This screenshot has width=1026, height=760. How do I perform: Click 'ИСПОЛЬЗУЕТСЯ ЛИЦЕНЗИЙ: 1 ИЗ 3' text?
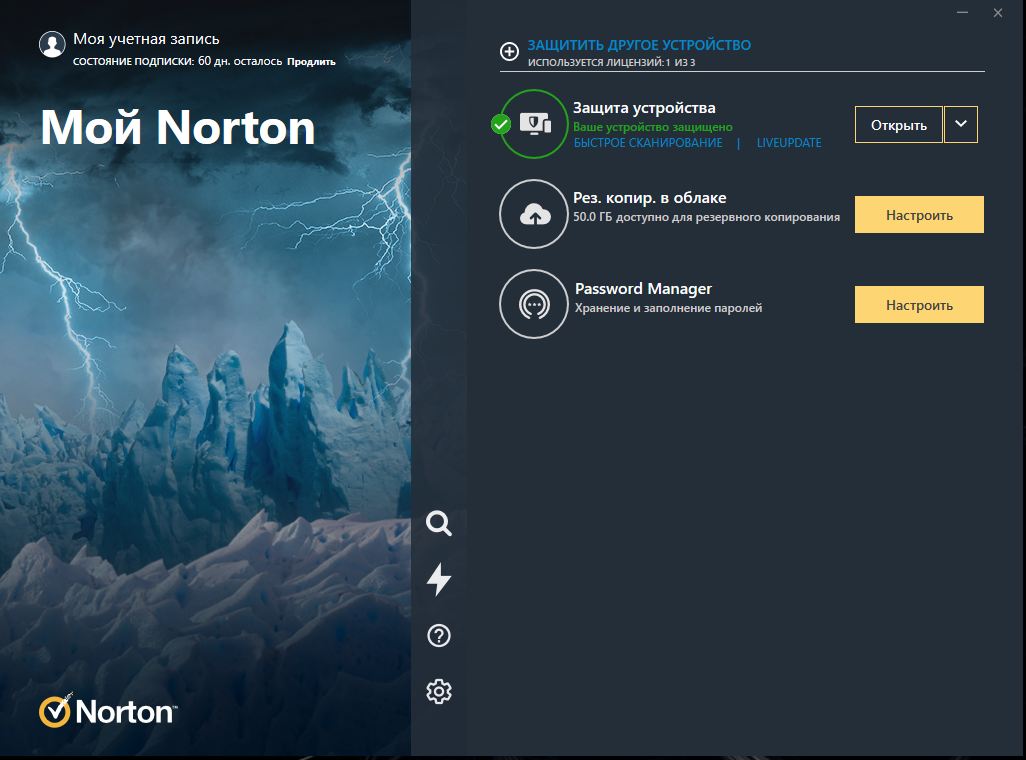click(612, 63)
